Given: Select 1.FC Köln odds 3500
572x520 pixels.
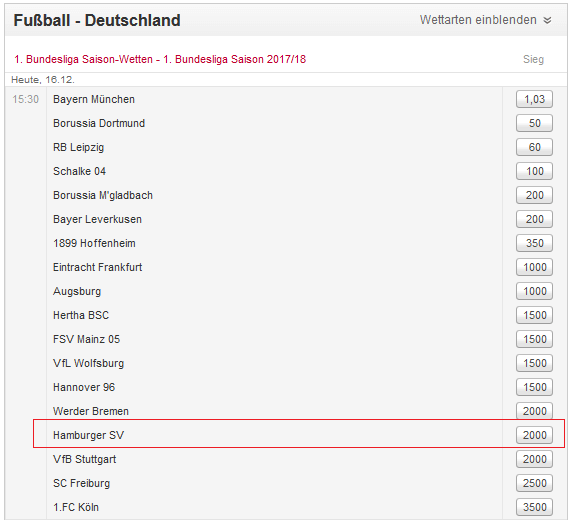Looking at the screenshot, I should point(534,507).
